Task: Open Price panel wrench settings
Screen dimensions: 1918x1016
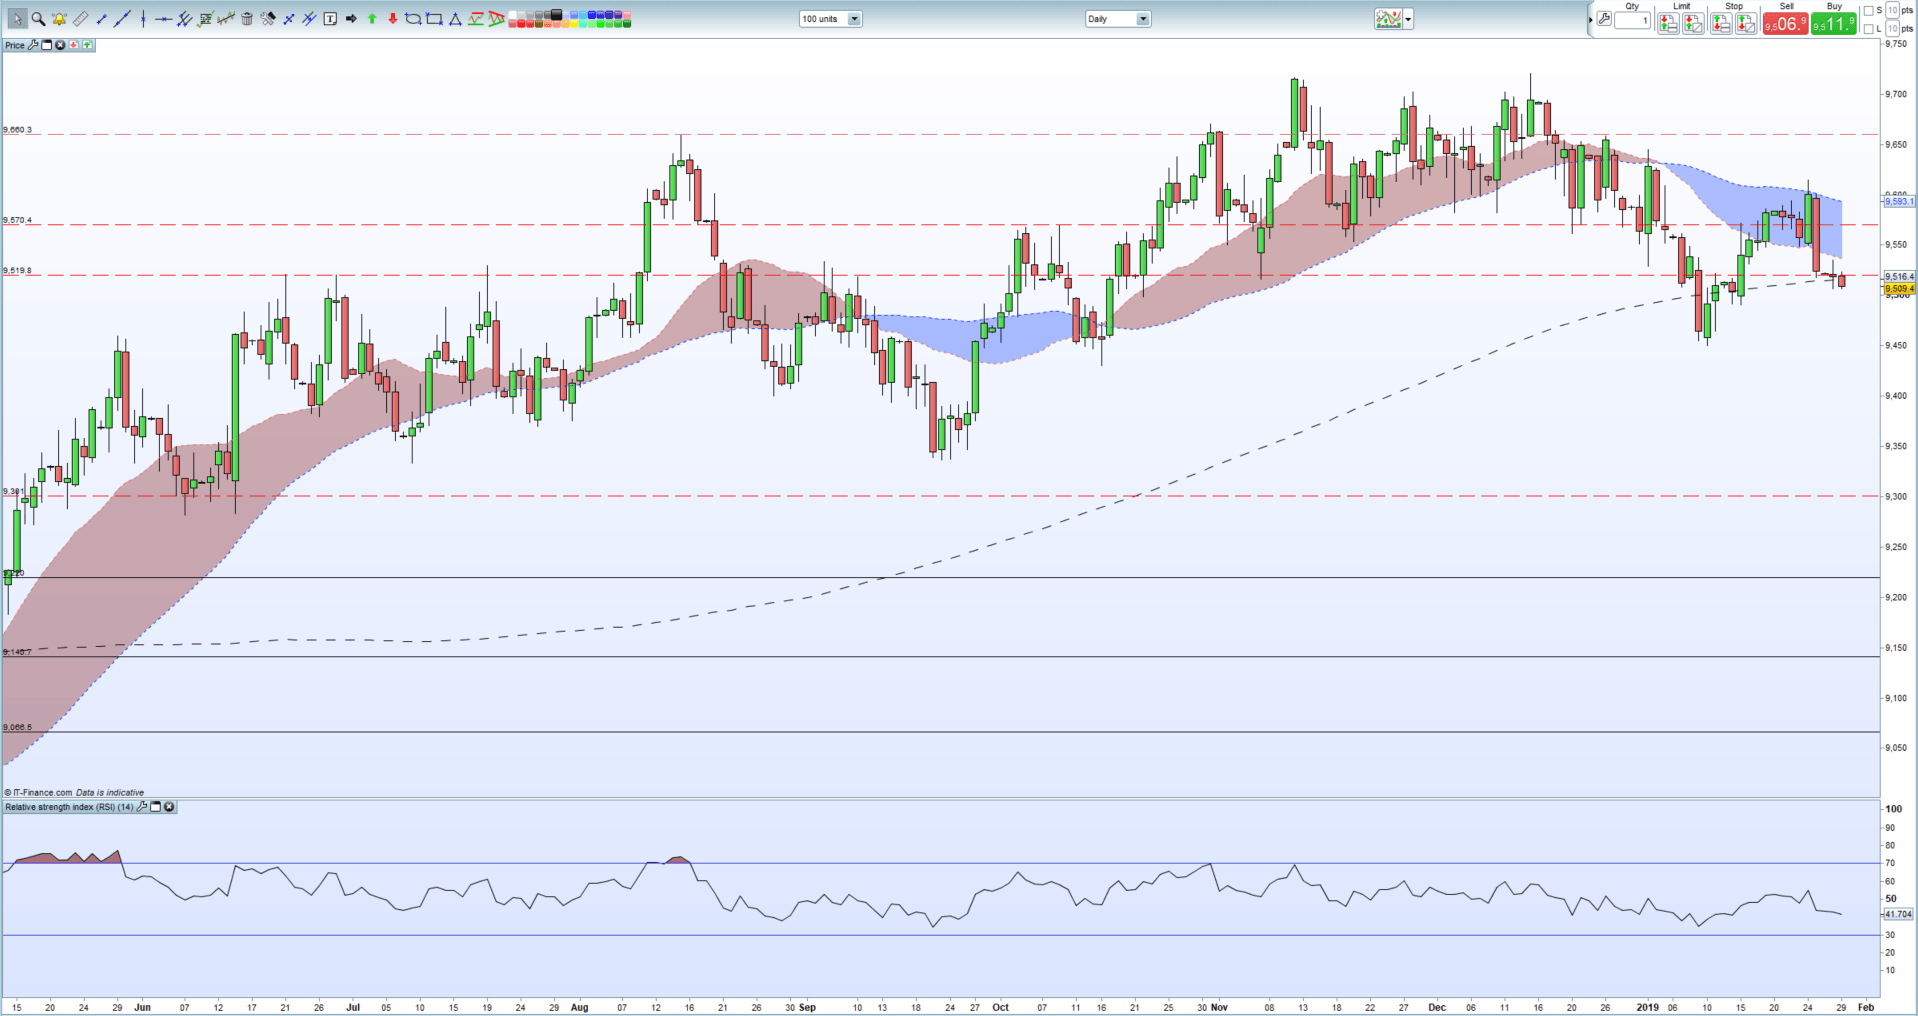Action: point(33,45)
